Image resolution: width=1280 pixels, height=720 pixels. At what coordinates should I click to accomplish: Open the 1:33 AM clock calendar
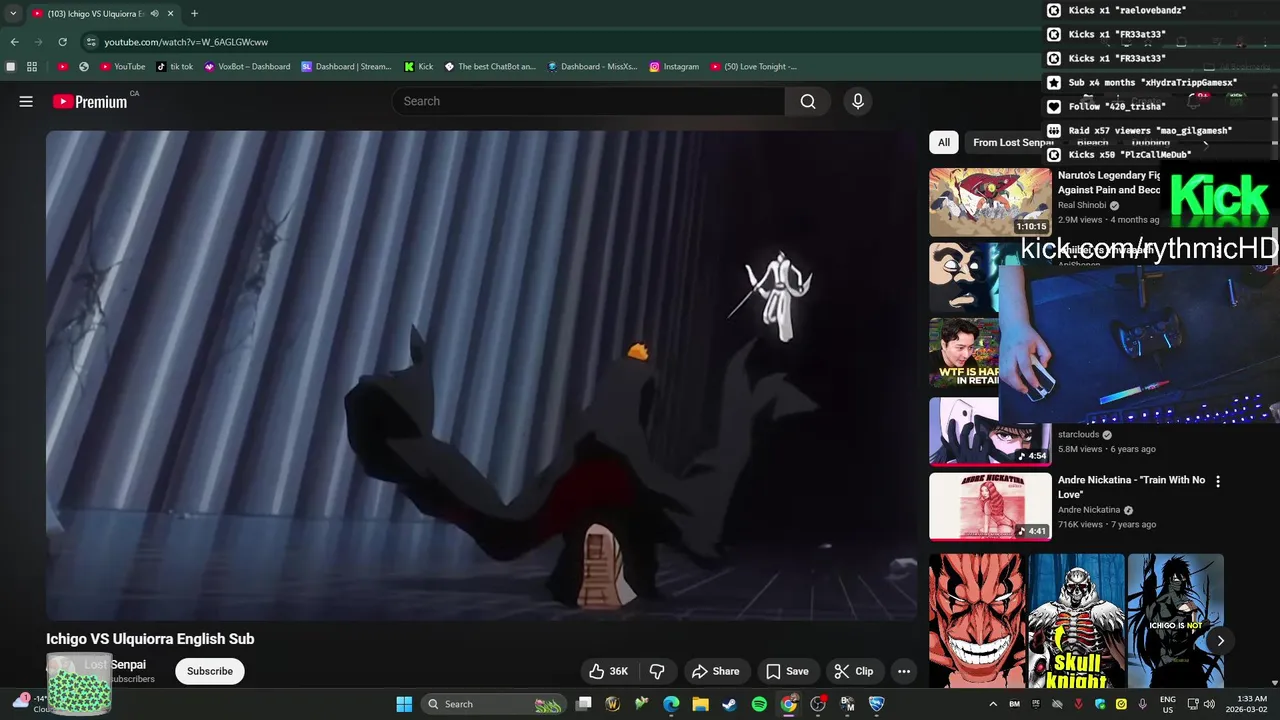pos(1245,704)
